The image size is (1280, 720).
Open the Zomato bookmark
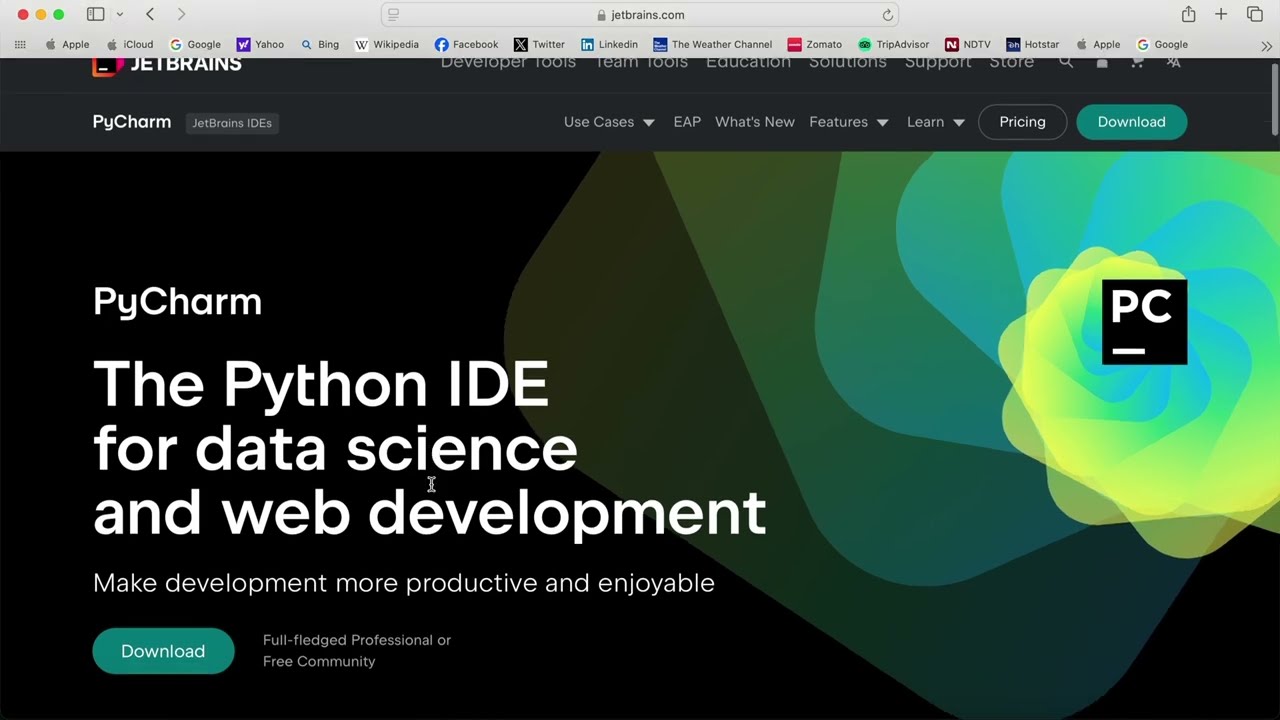(x=814, y=44)
